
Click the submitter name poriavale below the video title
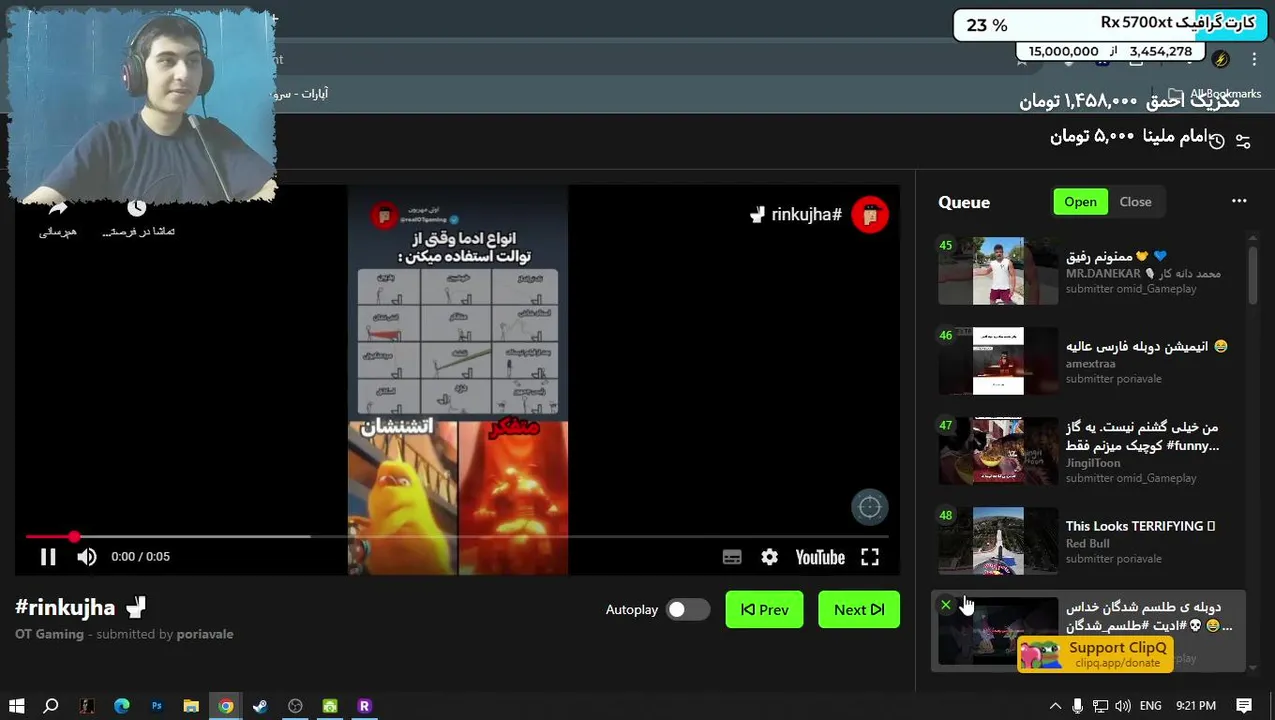click(x=205, y=634)
